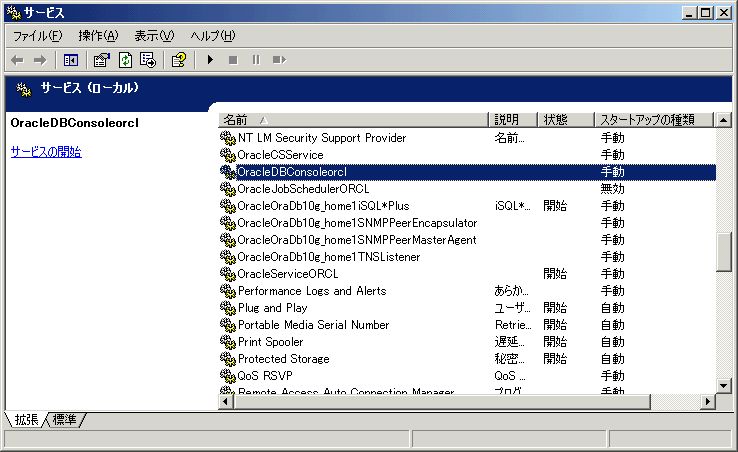Click the vertical scrollbar up arrow
This screenshot has height=452, width=738.
(x=723, y=120)
